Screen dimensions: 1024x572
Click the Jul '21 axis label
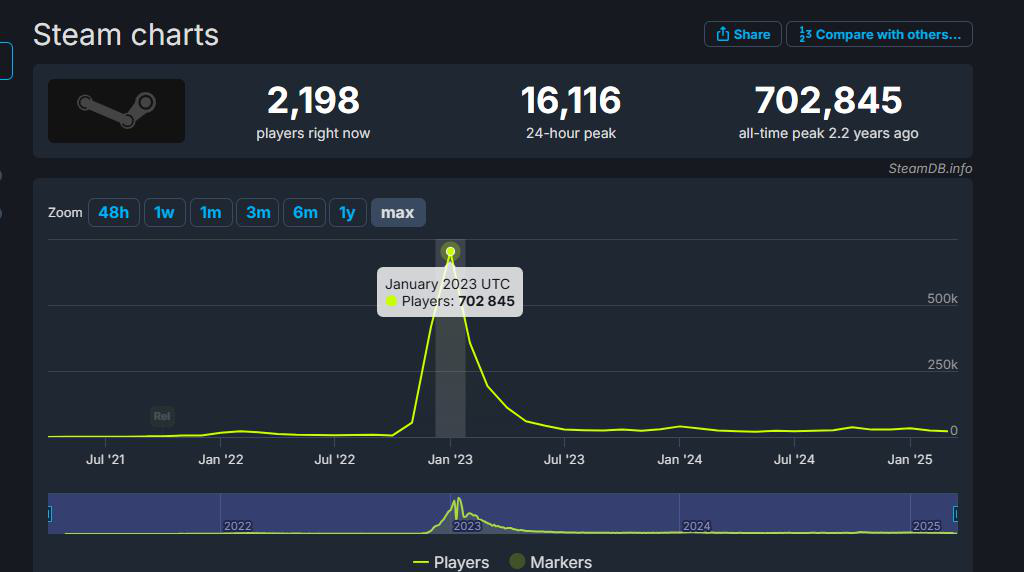click(105, 460)
